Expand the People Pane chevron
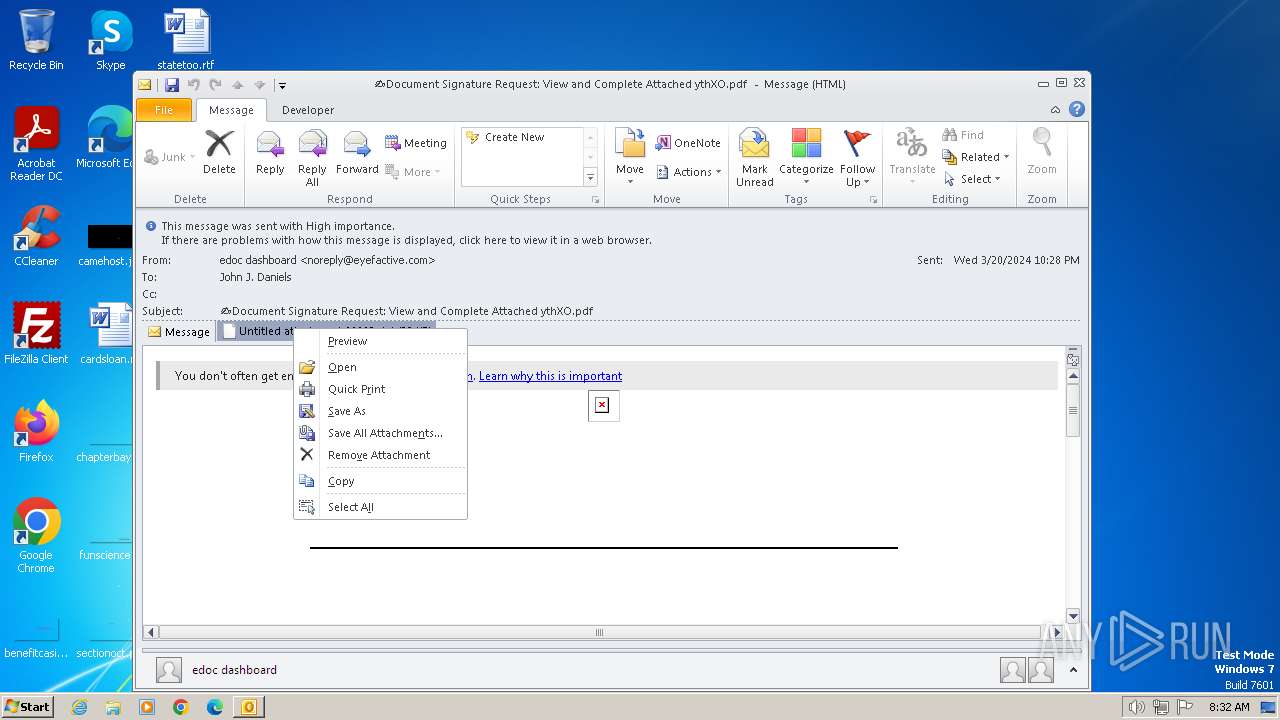The height and width of the screenshot is (720, 1280). pyautogui.click(x=1073, y=670)
